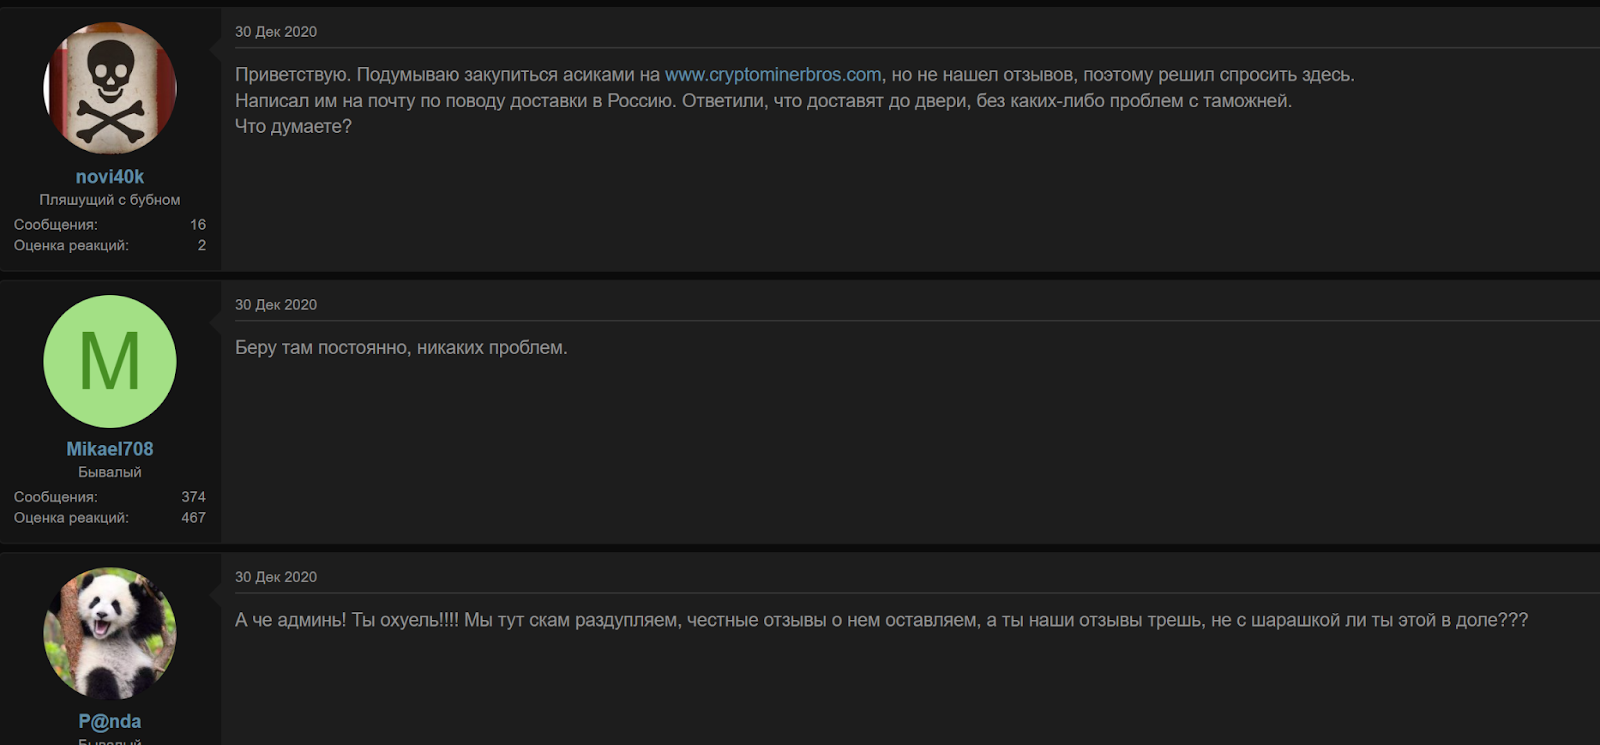This screenshot has width=1600, height=745.
Task: Click novi40k's reaction score of 2
Action: pos(202,245)
